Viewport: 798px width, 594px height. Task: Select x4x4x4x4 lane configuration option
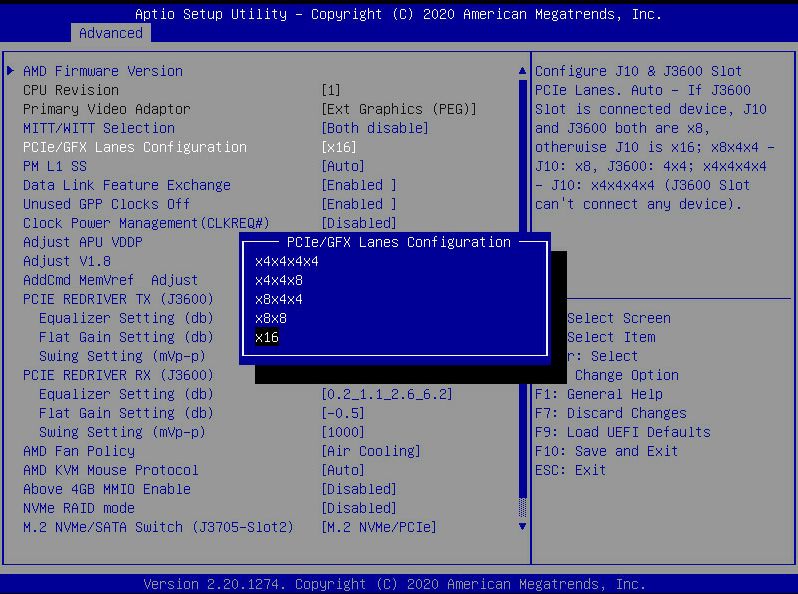pos(286,261)
